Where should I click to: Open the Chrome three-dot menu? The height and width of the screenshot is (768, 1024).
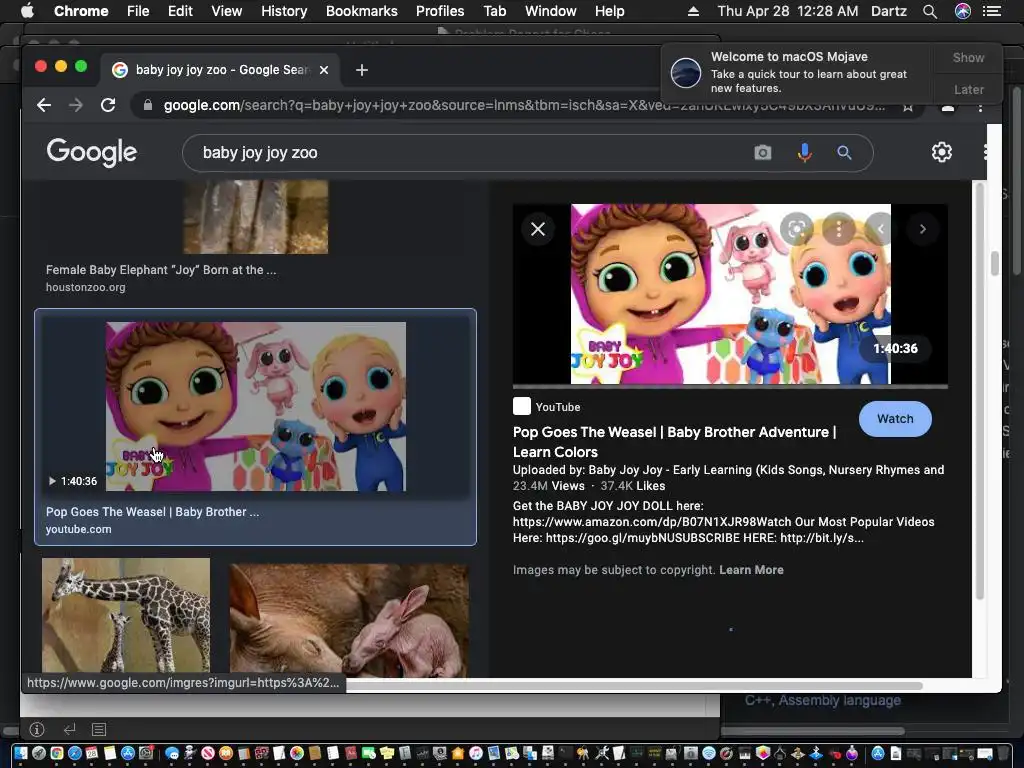coord(980,106)
